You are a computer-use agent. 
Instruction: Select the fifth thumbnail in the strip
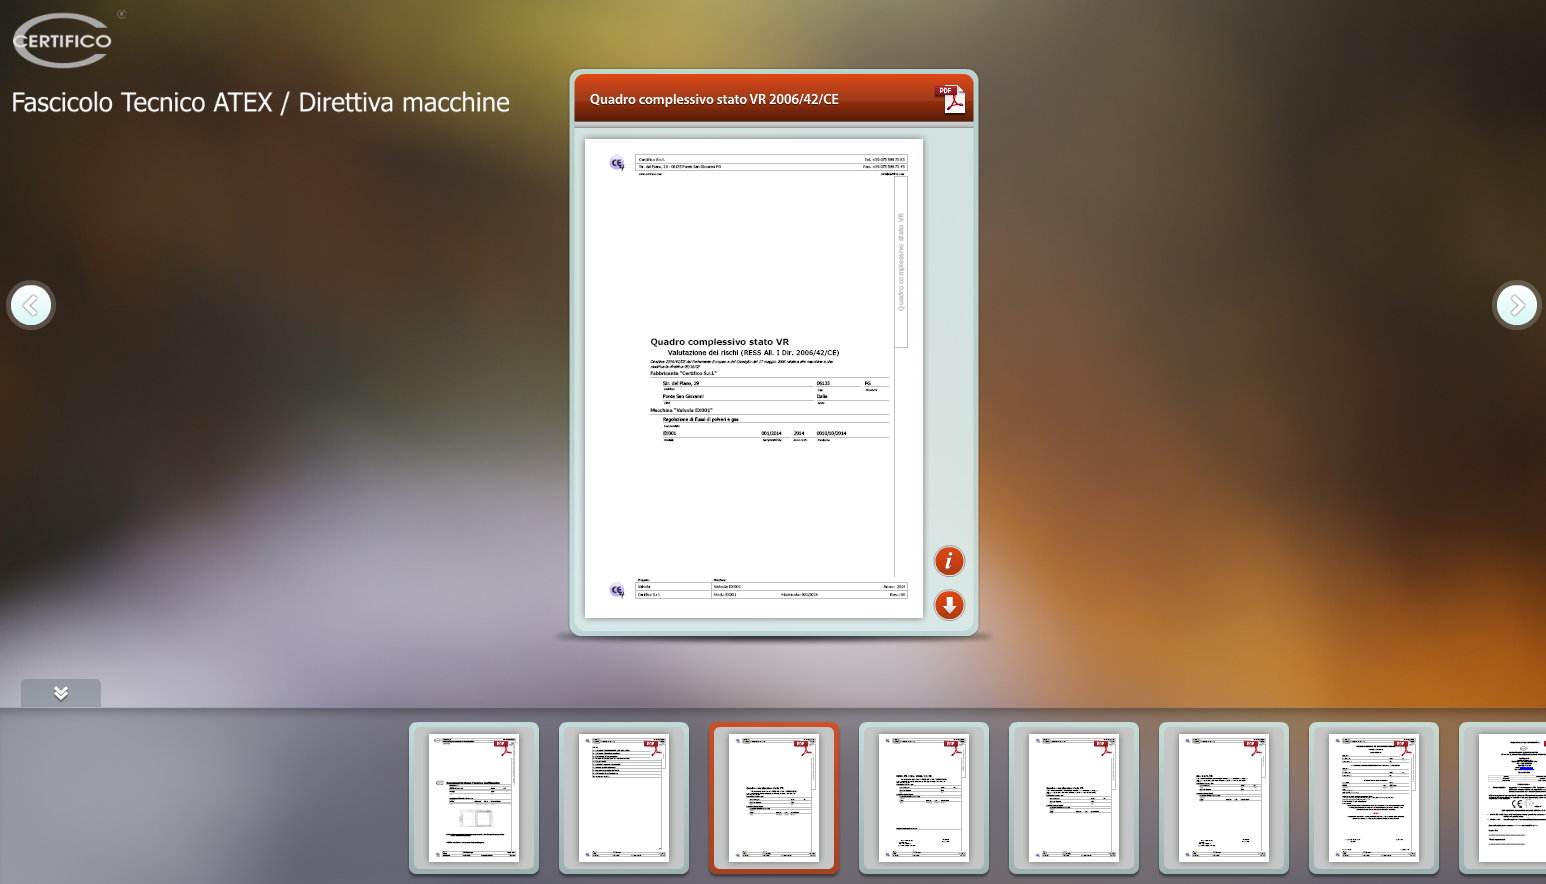[1074, 798]
